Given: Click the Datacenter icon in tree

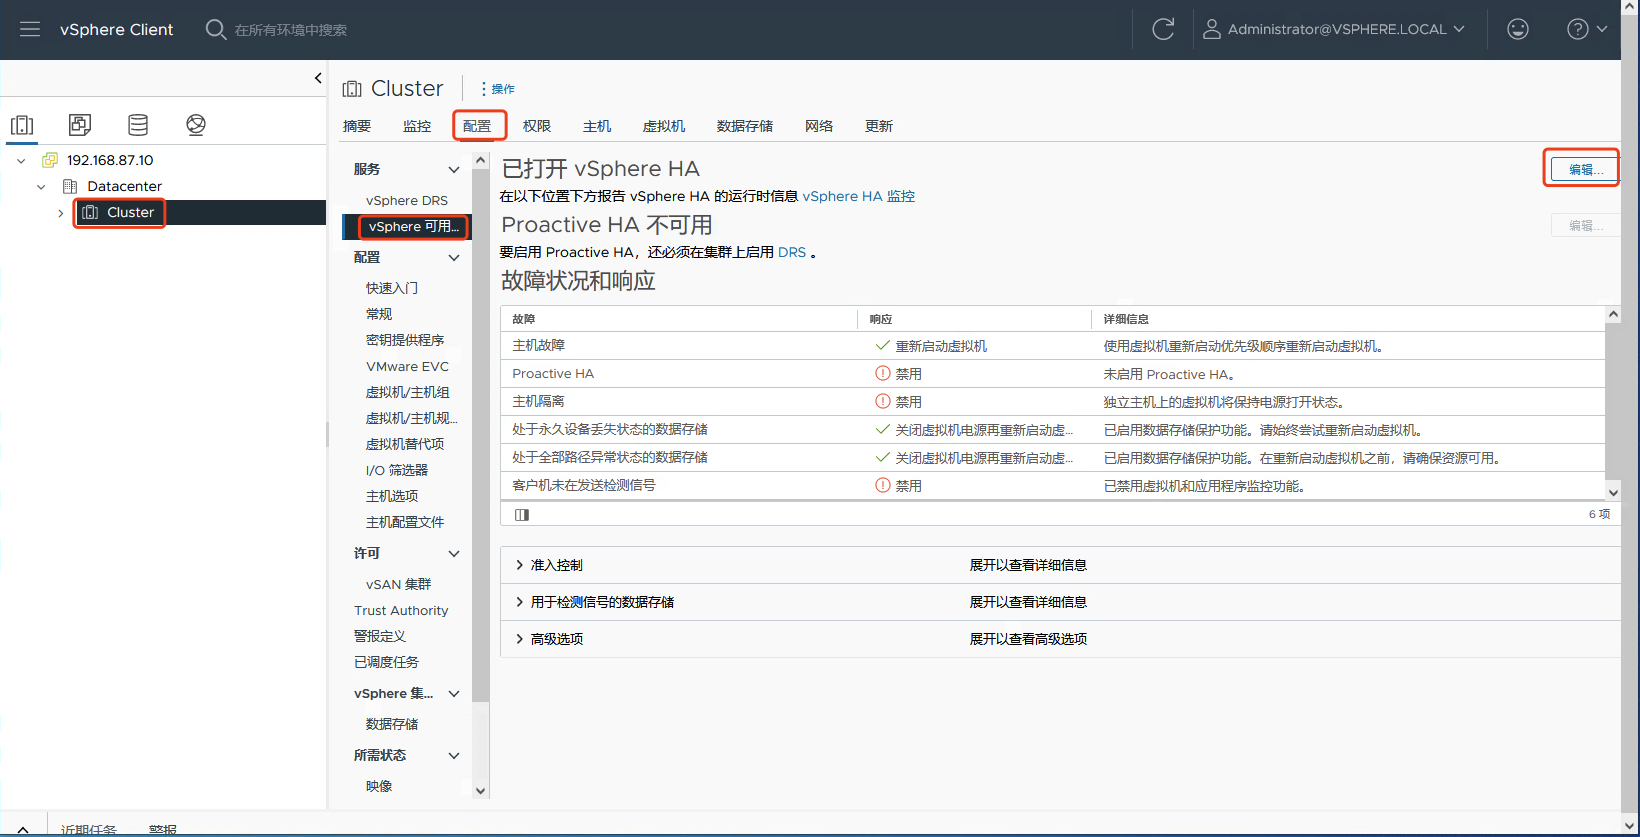Looking at the screenshot, I should 70,186.
